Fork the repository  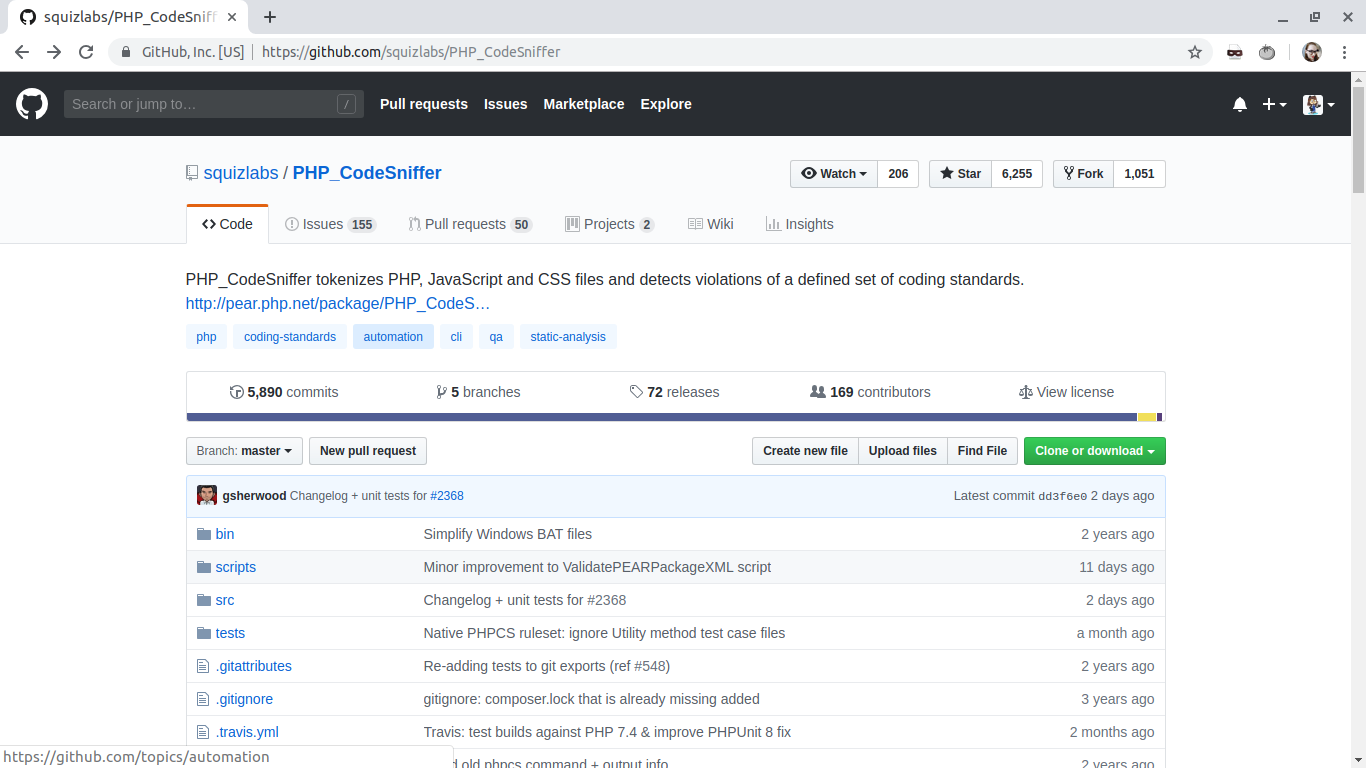[1083, 174]
